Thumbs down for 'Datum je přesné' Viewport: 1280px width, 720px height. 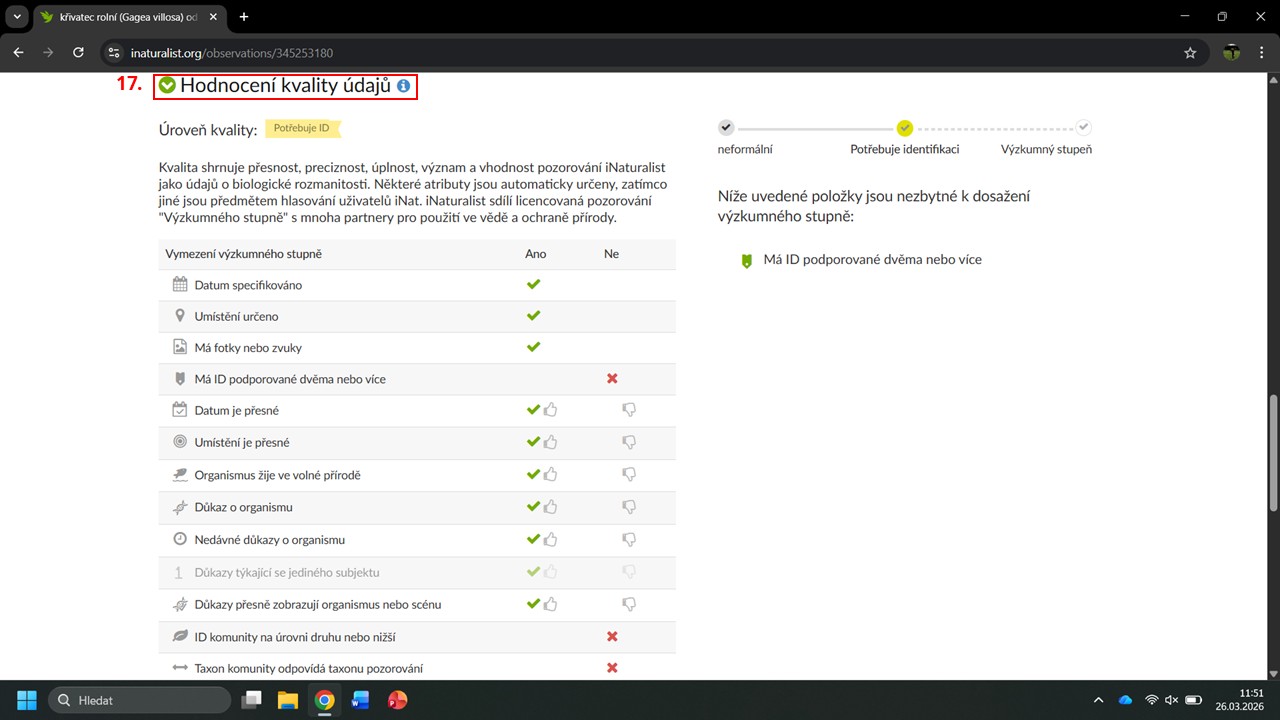point(629,410)
